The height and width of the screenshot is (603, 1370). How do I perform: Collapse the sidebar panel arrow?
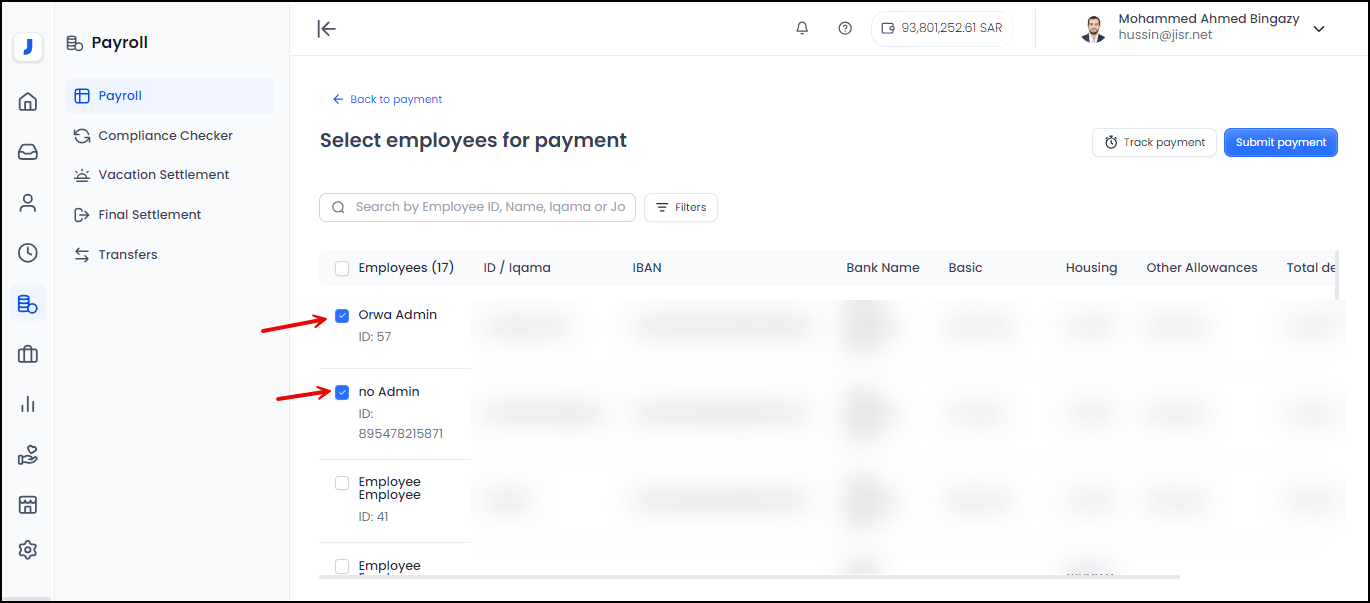point(326,28)
